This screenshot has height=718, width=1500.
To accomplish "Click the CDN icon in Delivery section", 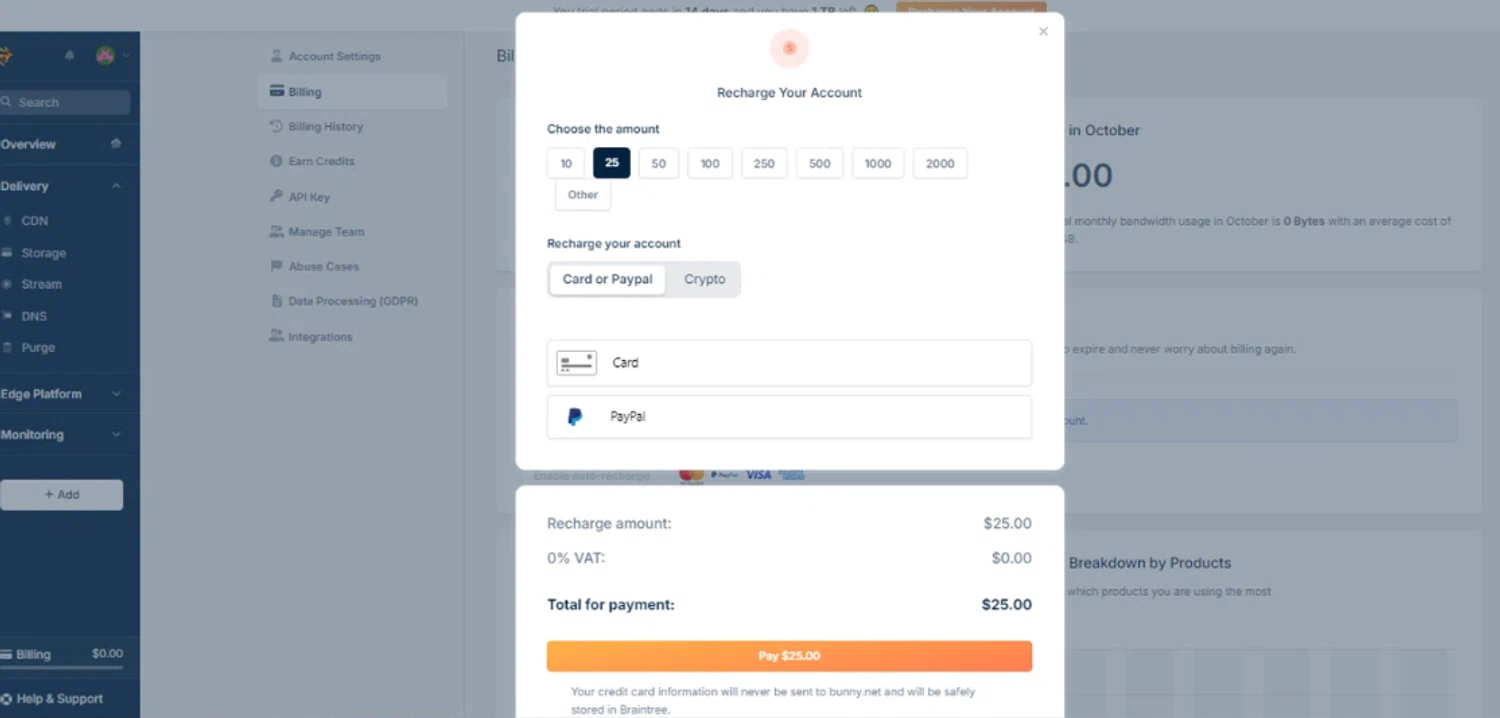I will coord(6,221).
